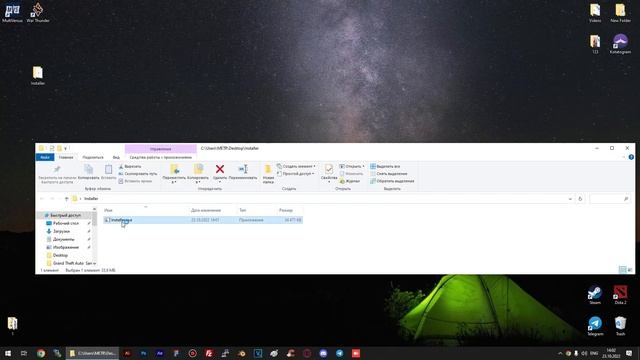Switch to Details view icon in status bar
This screenshot has height=360, width=640.
click(622, 270)
